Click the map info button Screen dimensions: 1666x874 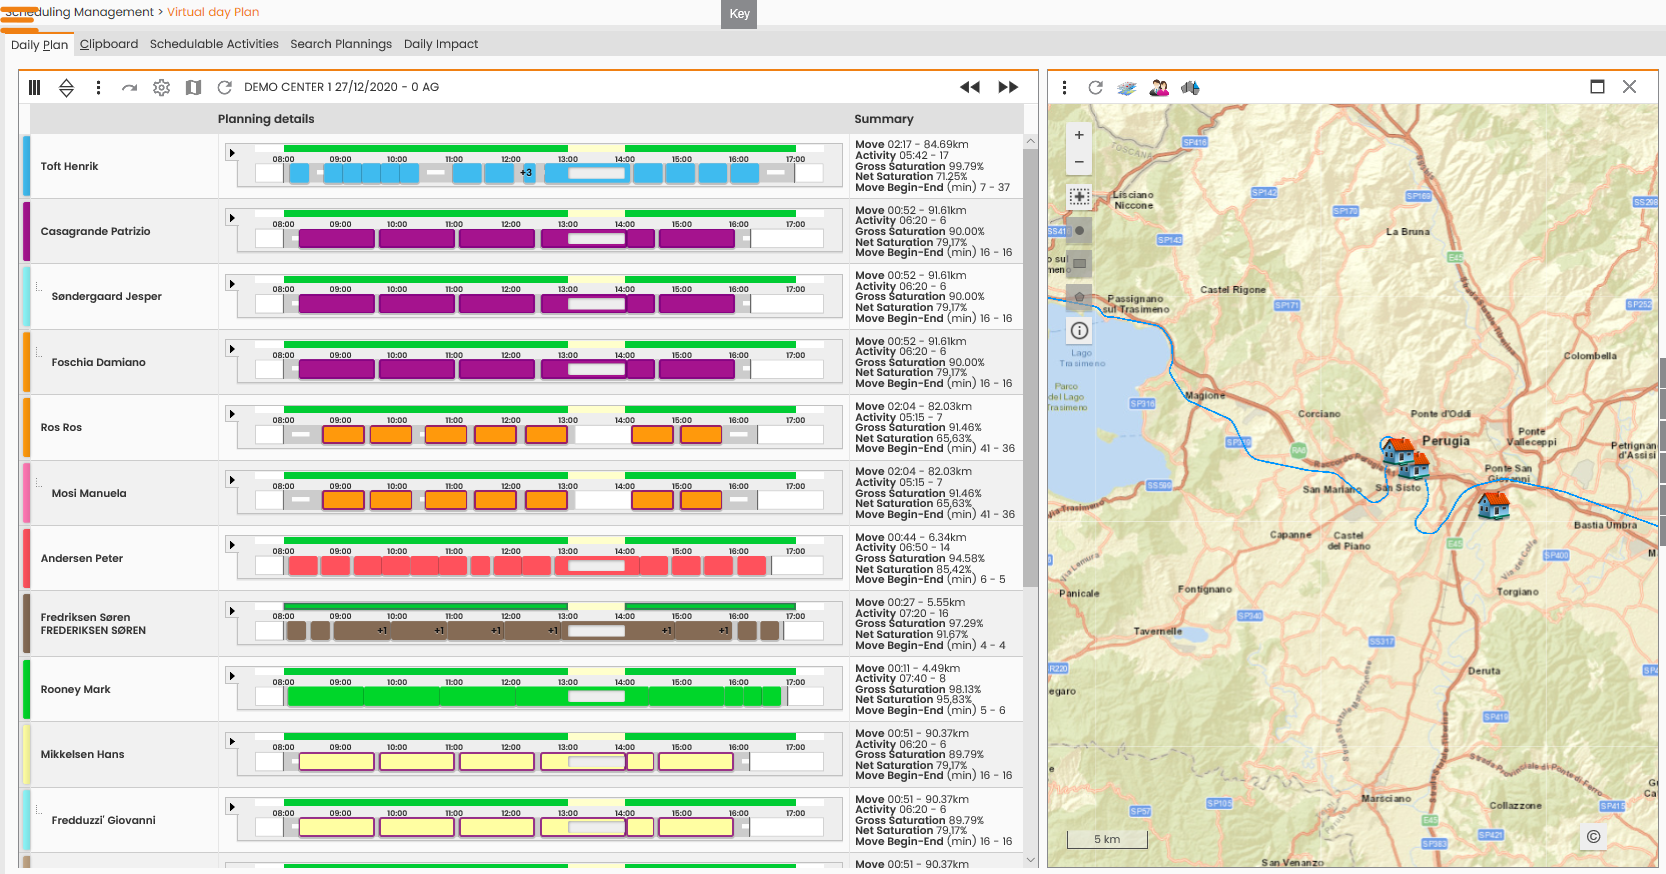(x=1079, y=330)
